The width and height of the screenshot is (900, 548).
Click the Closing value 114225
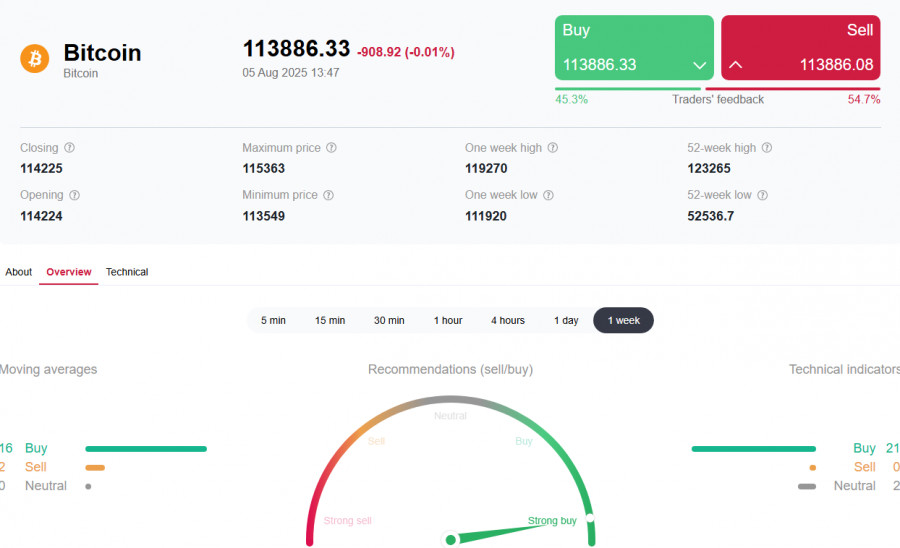[x=41, y=169]
